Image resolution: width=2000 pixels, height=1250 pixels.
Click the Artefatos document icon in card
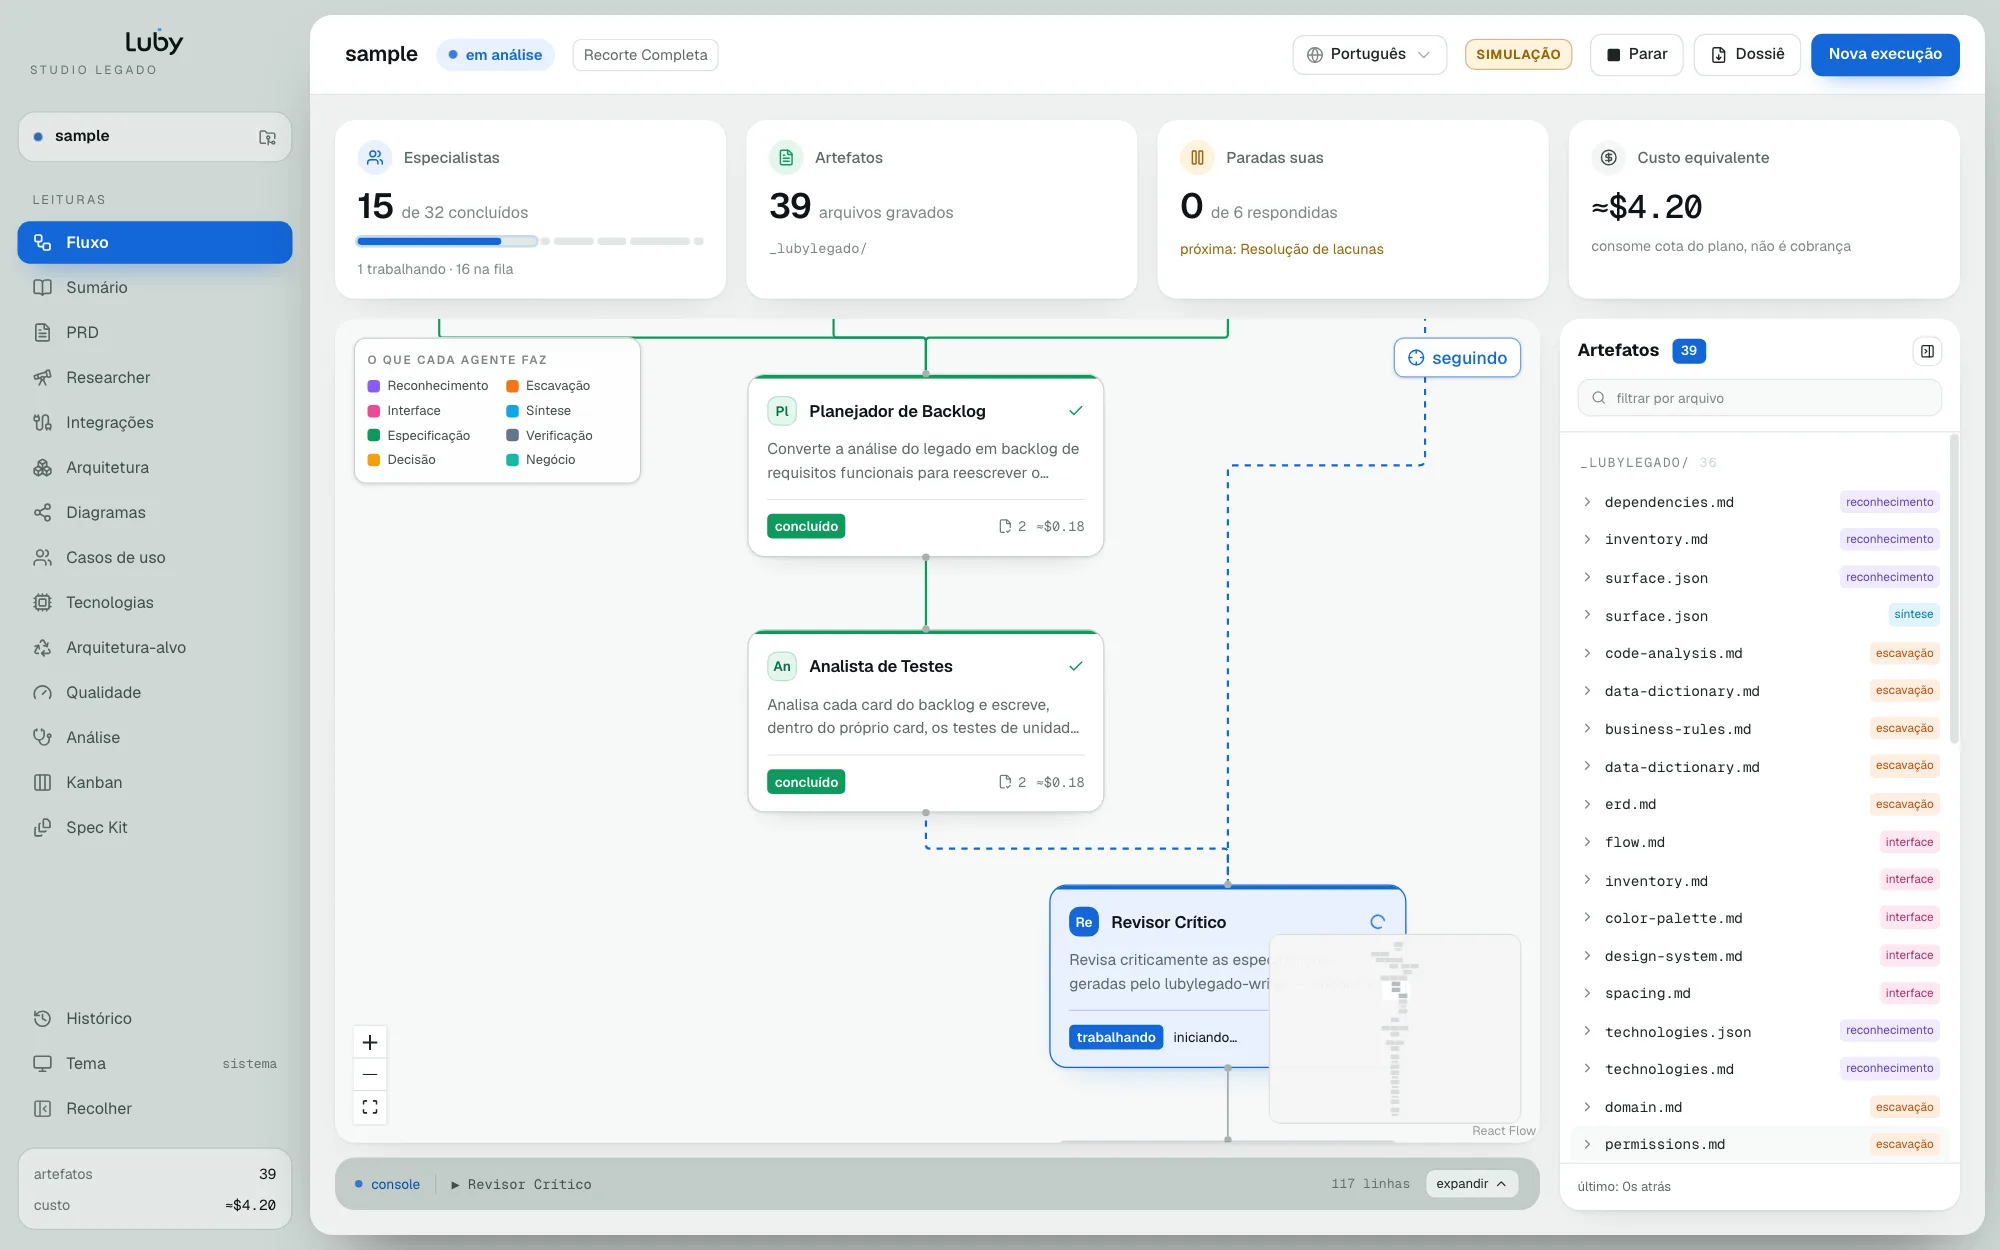(x=786, y=157)
